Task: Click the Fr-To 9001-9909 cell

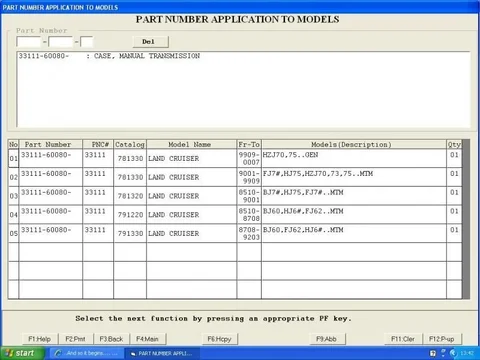Action: click(249, 177)
